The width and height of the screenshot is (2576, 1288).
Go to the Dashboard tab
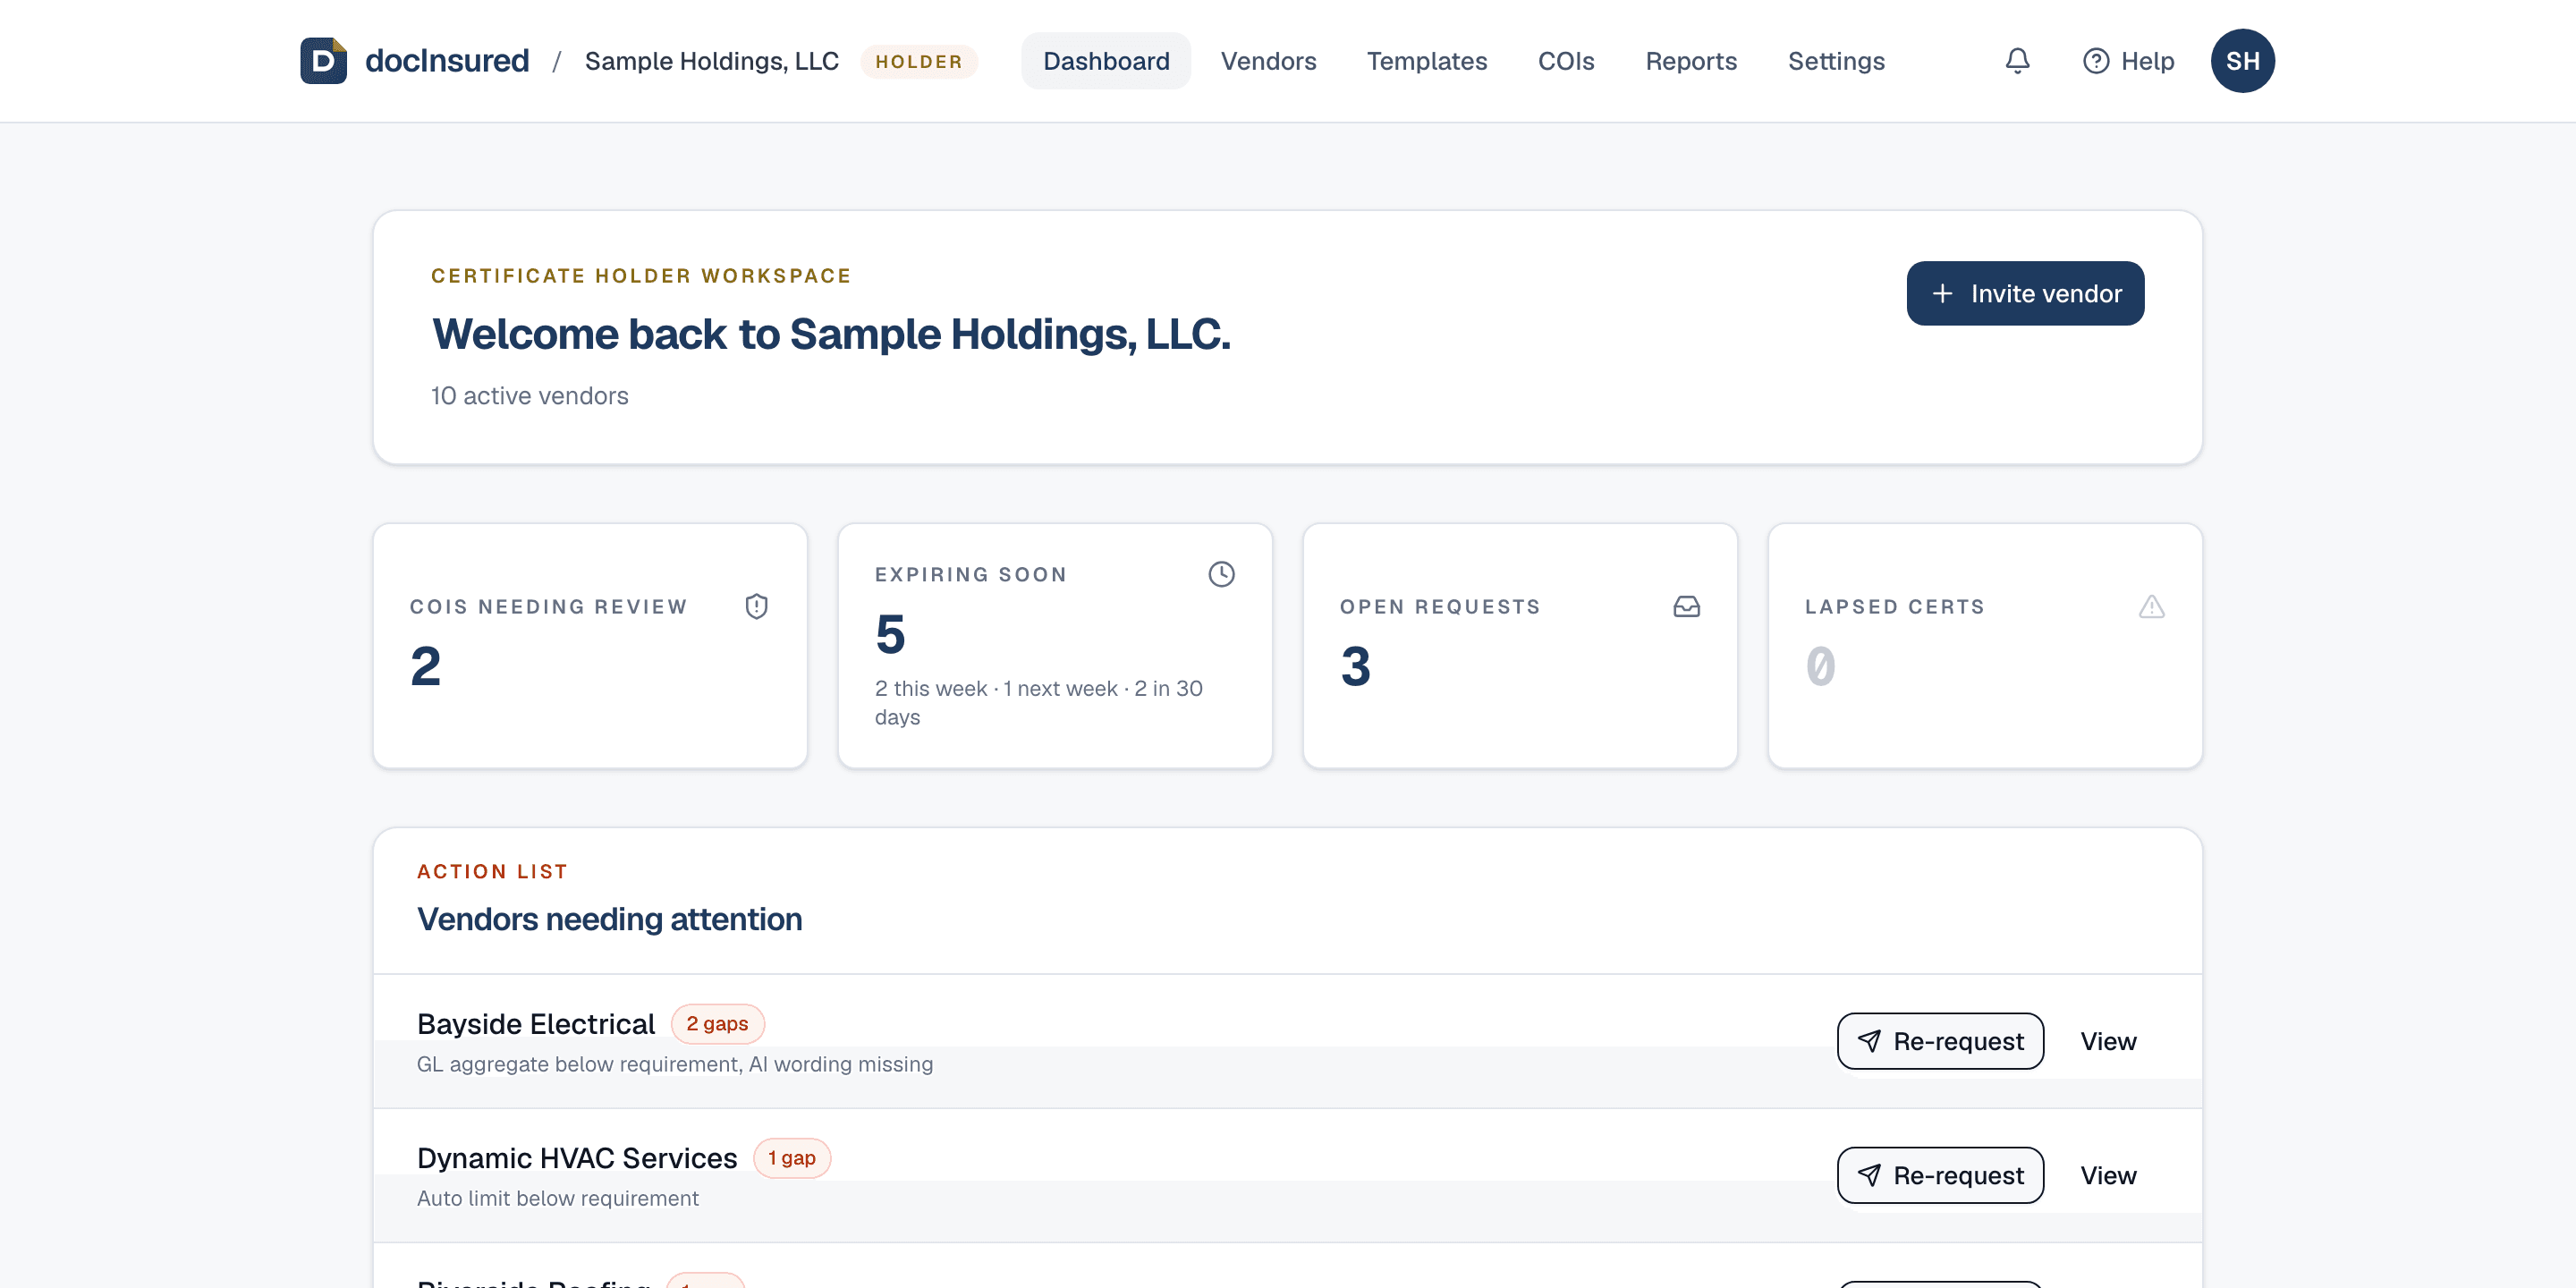point(1105,61)
